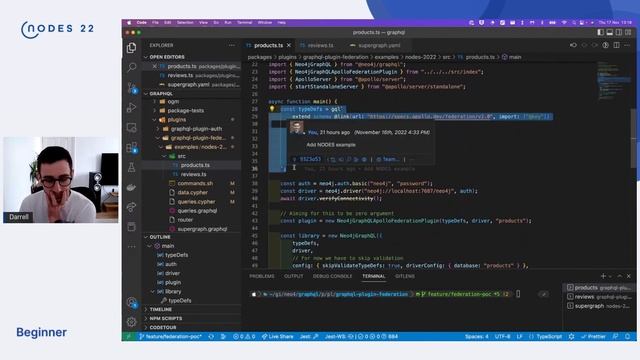Open the Run and Debug view

coord(131,107)
